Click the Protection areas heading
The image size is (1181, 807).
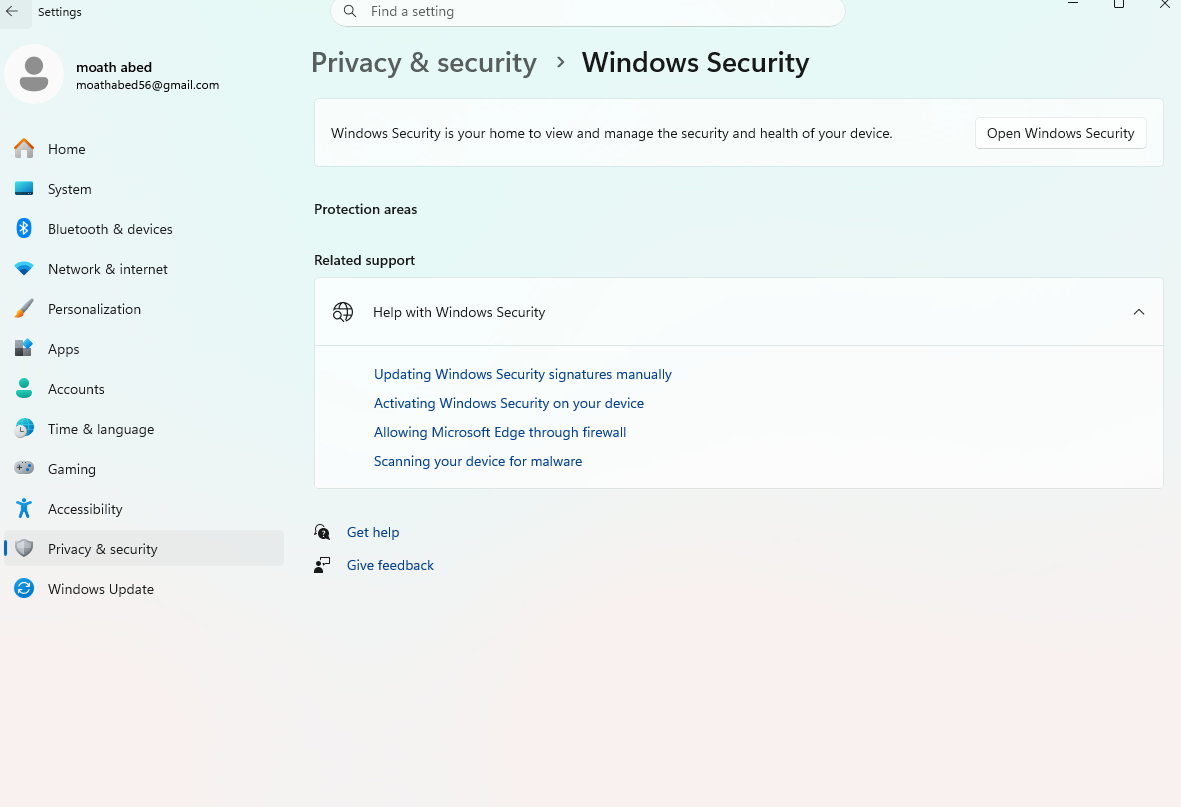(x=365, y=209)
